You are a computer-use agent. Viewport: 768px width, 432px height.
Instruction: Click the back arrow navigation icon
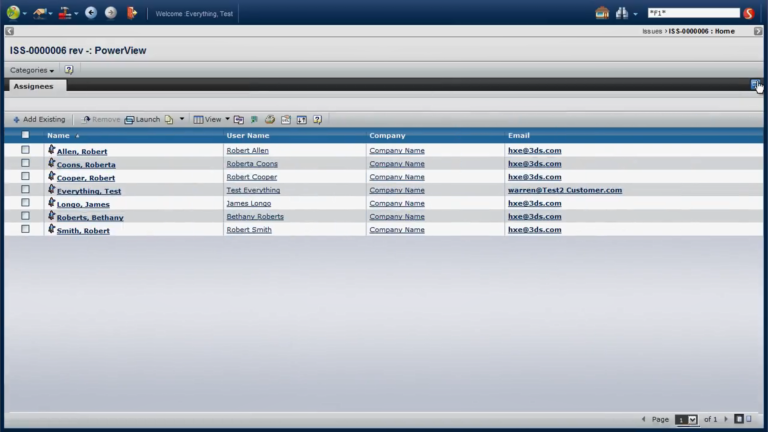coord(91,13)
